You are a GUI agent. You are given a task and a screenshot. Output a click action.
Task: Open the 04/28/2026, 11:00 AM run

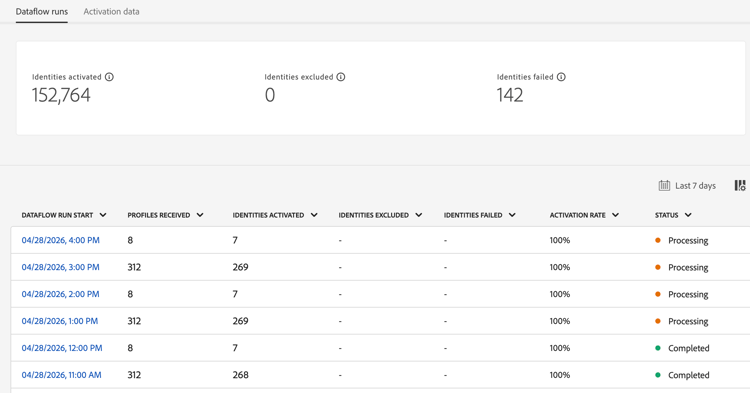coord(61,375)
